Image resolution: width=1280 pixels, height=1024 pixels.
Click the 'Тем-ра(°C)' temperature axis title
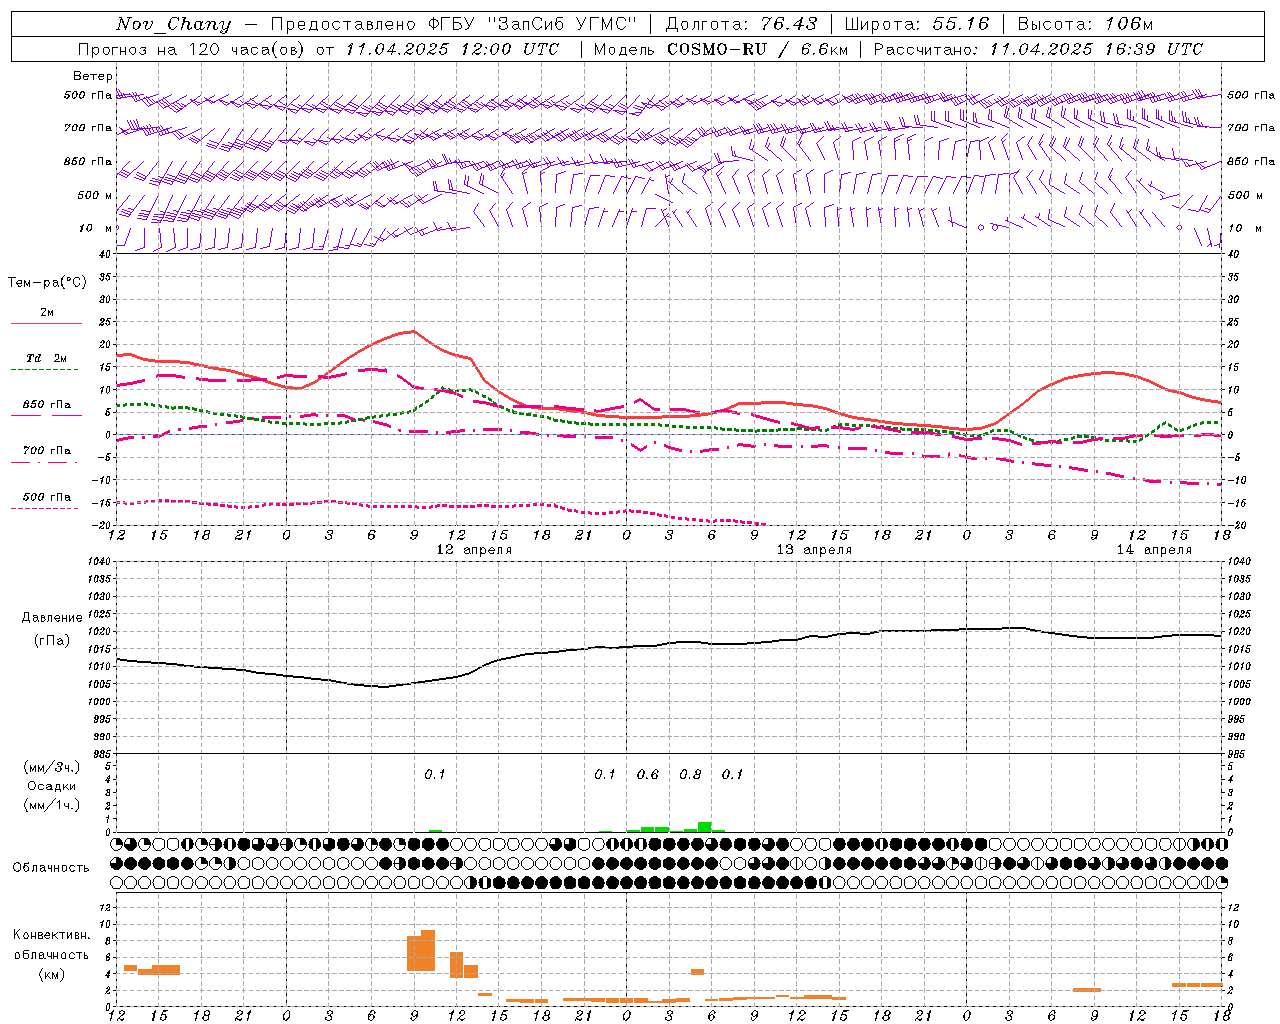47,282
